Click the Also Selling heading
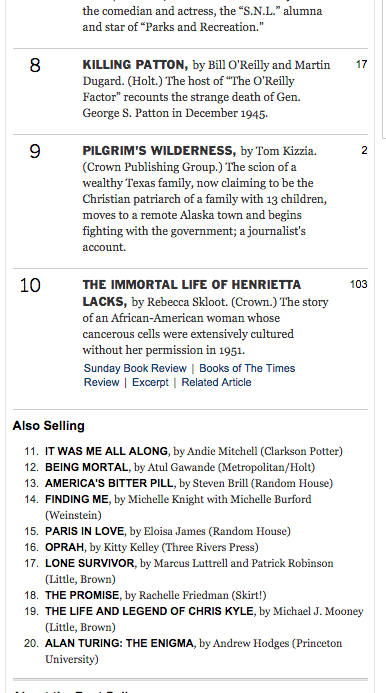Screen dimensions: 386x693 pyautogui.click(x=49, y=426)
